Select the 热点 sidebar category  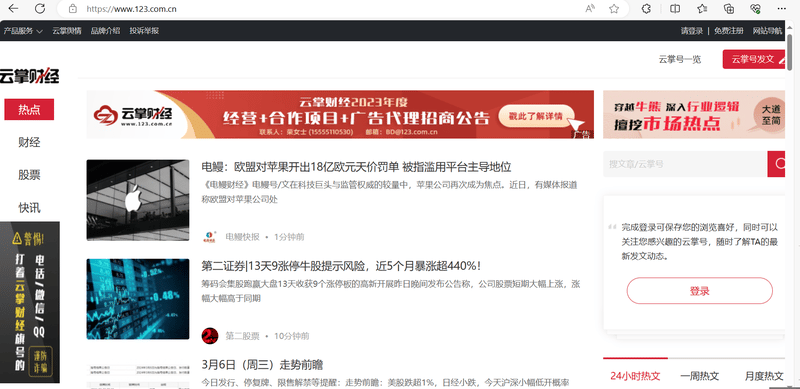tap(29, 109)
